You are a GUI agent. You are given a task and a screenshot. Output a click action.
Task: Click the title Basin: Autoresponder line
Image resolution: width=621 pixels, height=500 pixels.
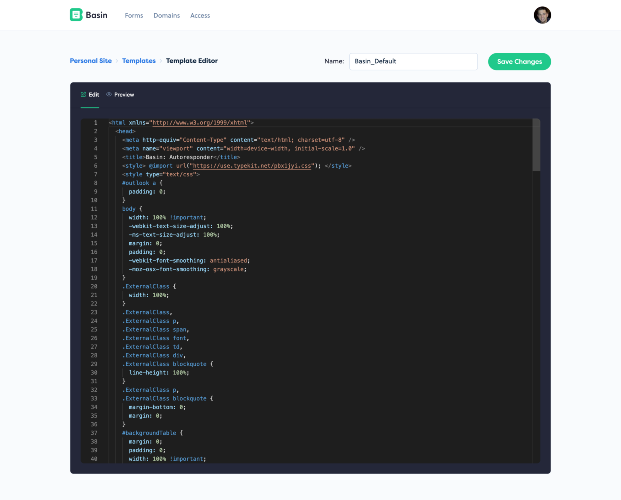coord(181,157)
